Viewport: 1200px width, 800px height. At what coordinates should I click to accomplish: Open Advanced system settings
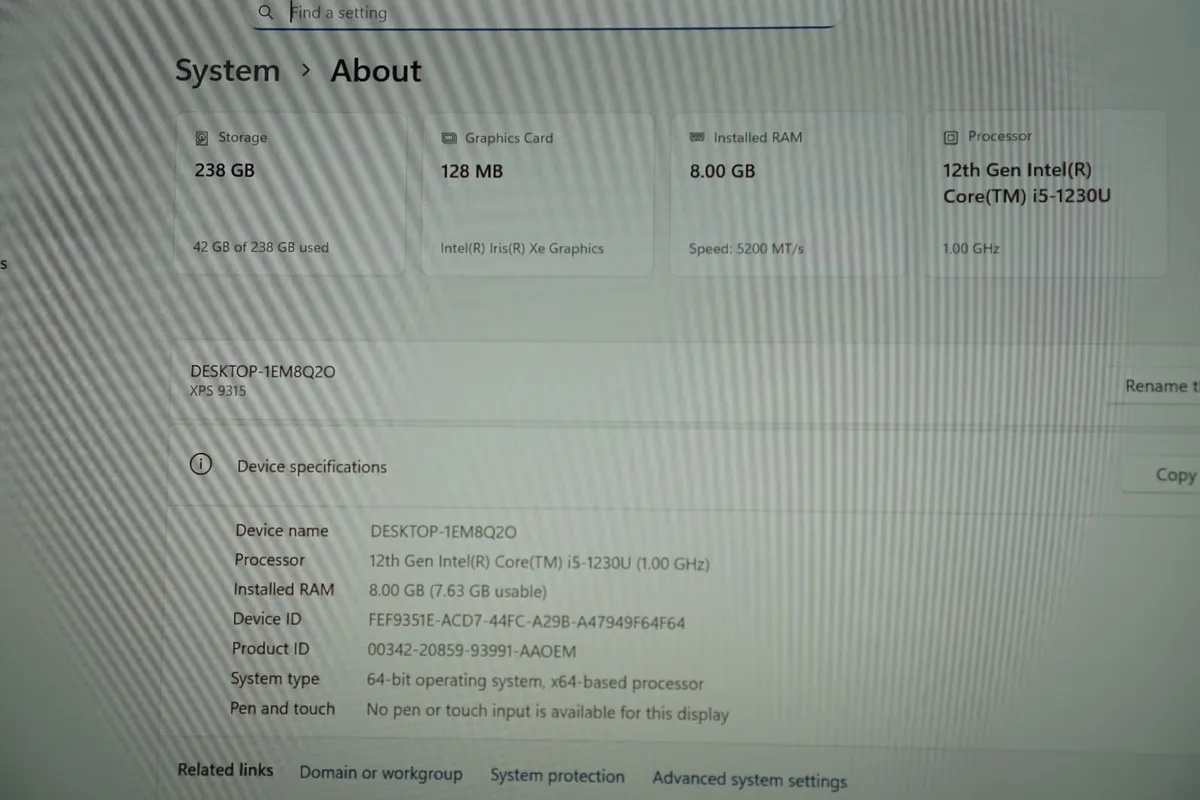(750, 778)
